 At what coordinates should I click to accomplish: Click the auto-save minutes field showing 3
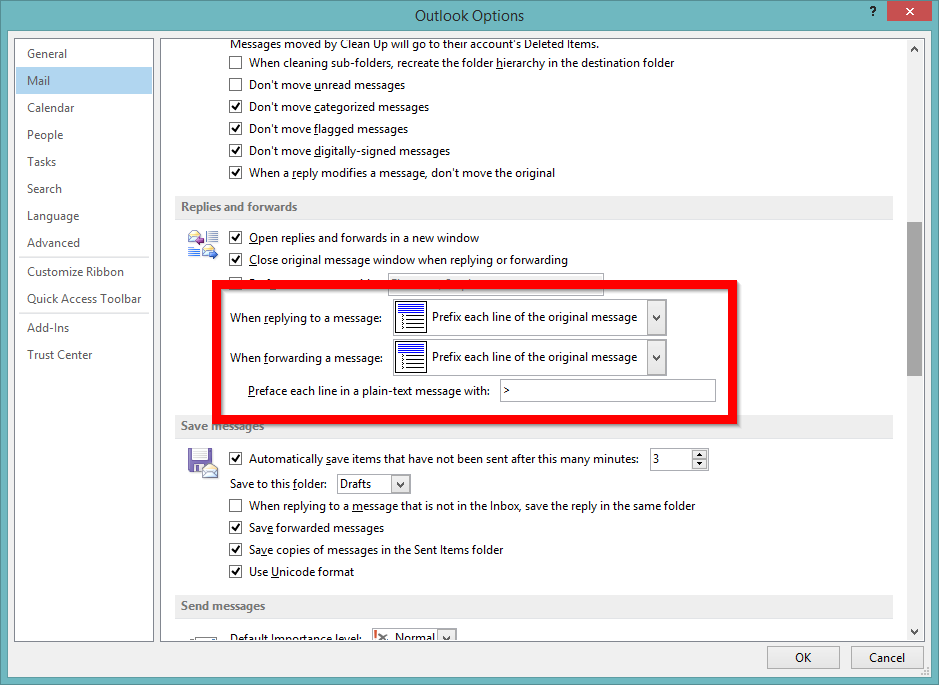pos(671,459)
